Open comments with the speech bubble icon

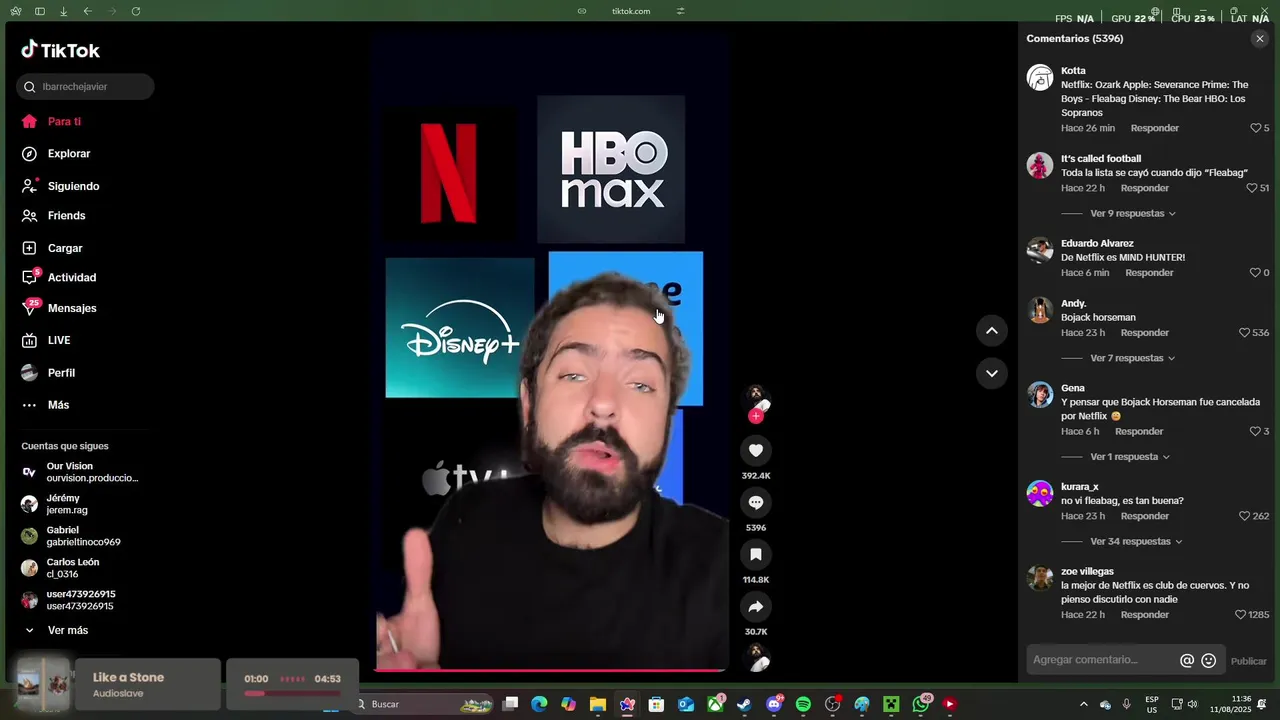point(756,503)
